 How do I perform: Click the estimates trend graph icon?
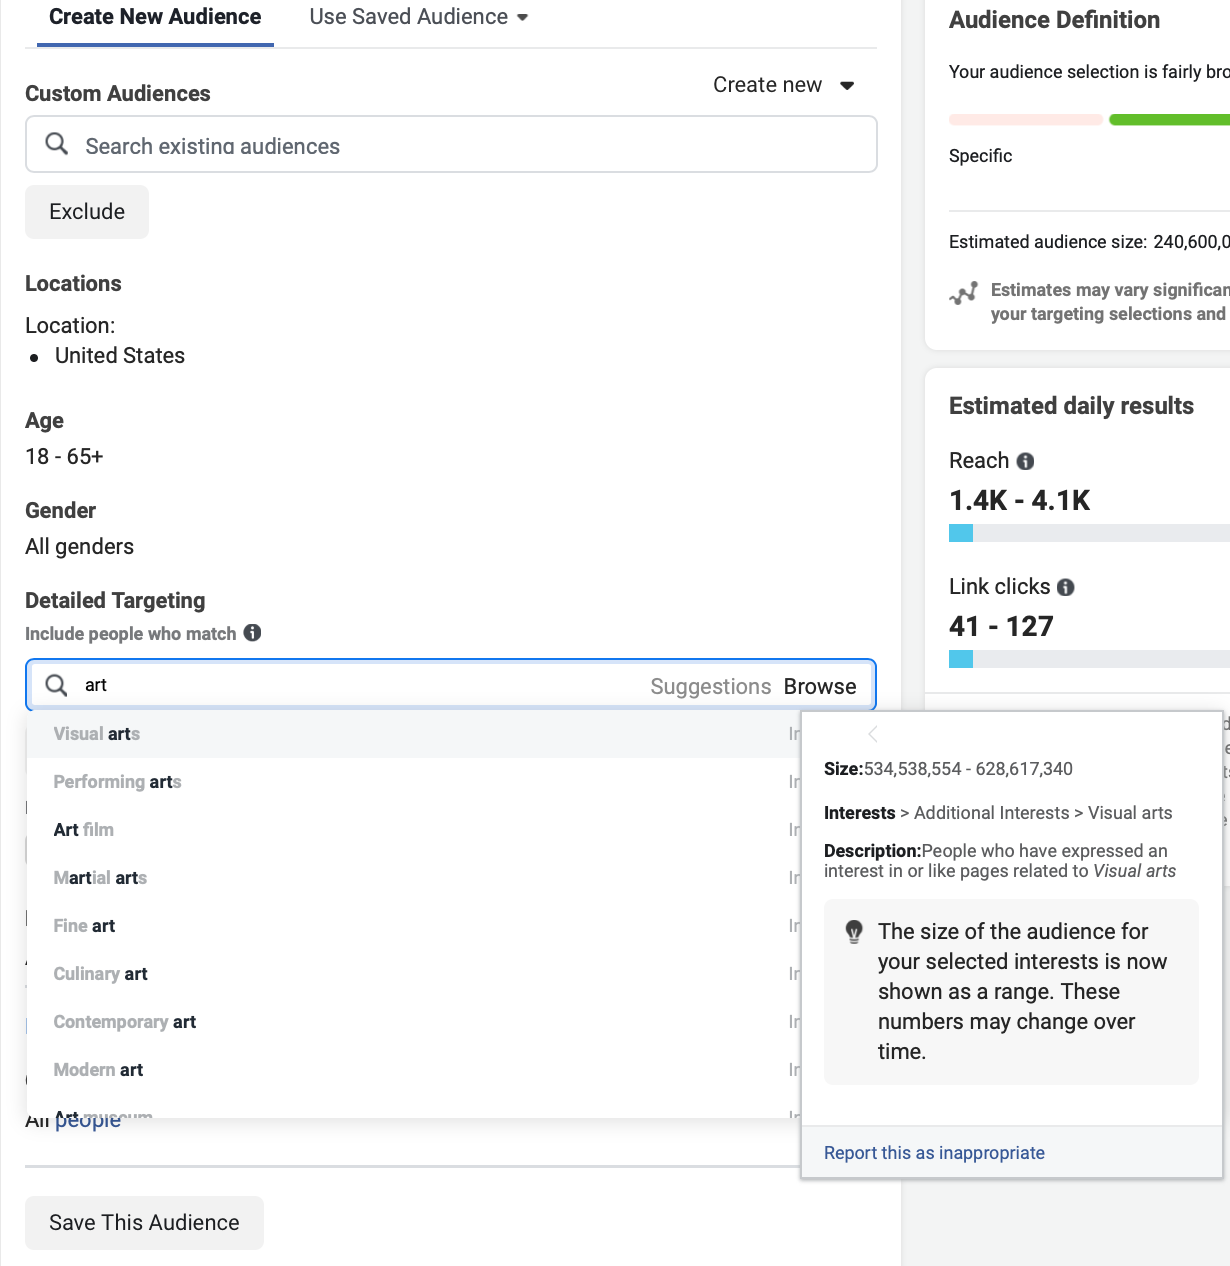point(964,293)
